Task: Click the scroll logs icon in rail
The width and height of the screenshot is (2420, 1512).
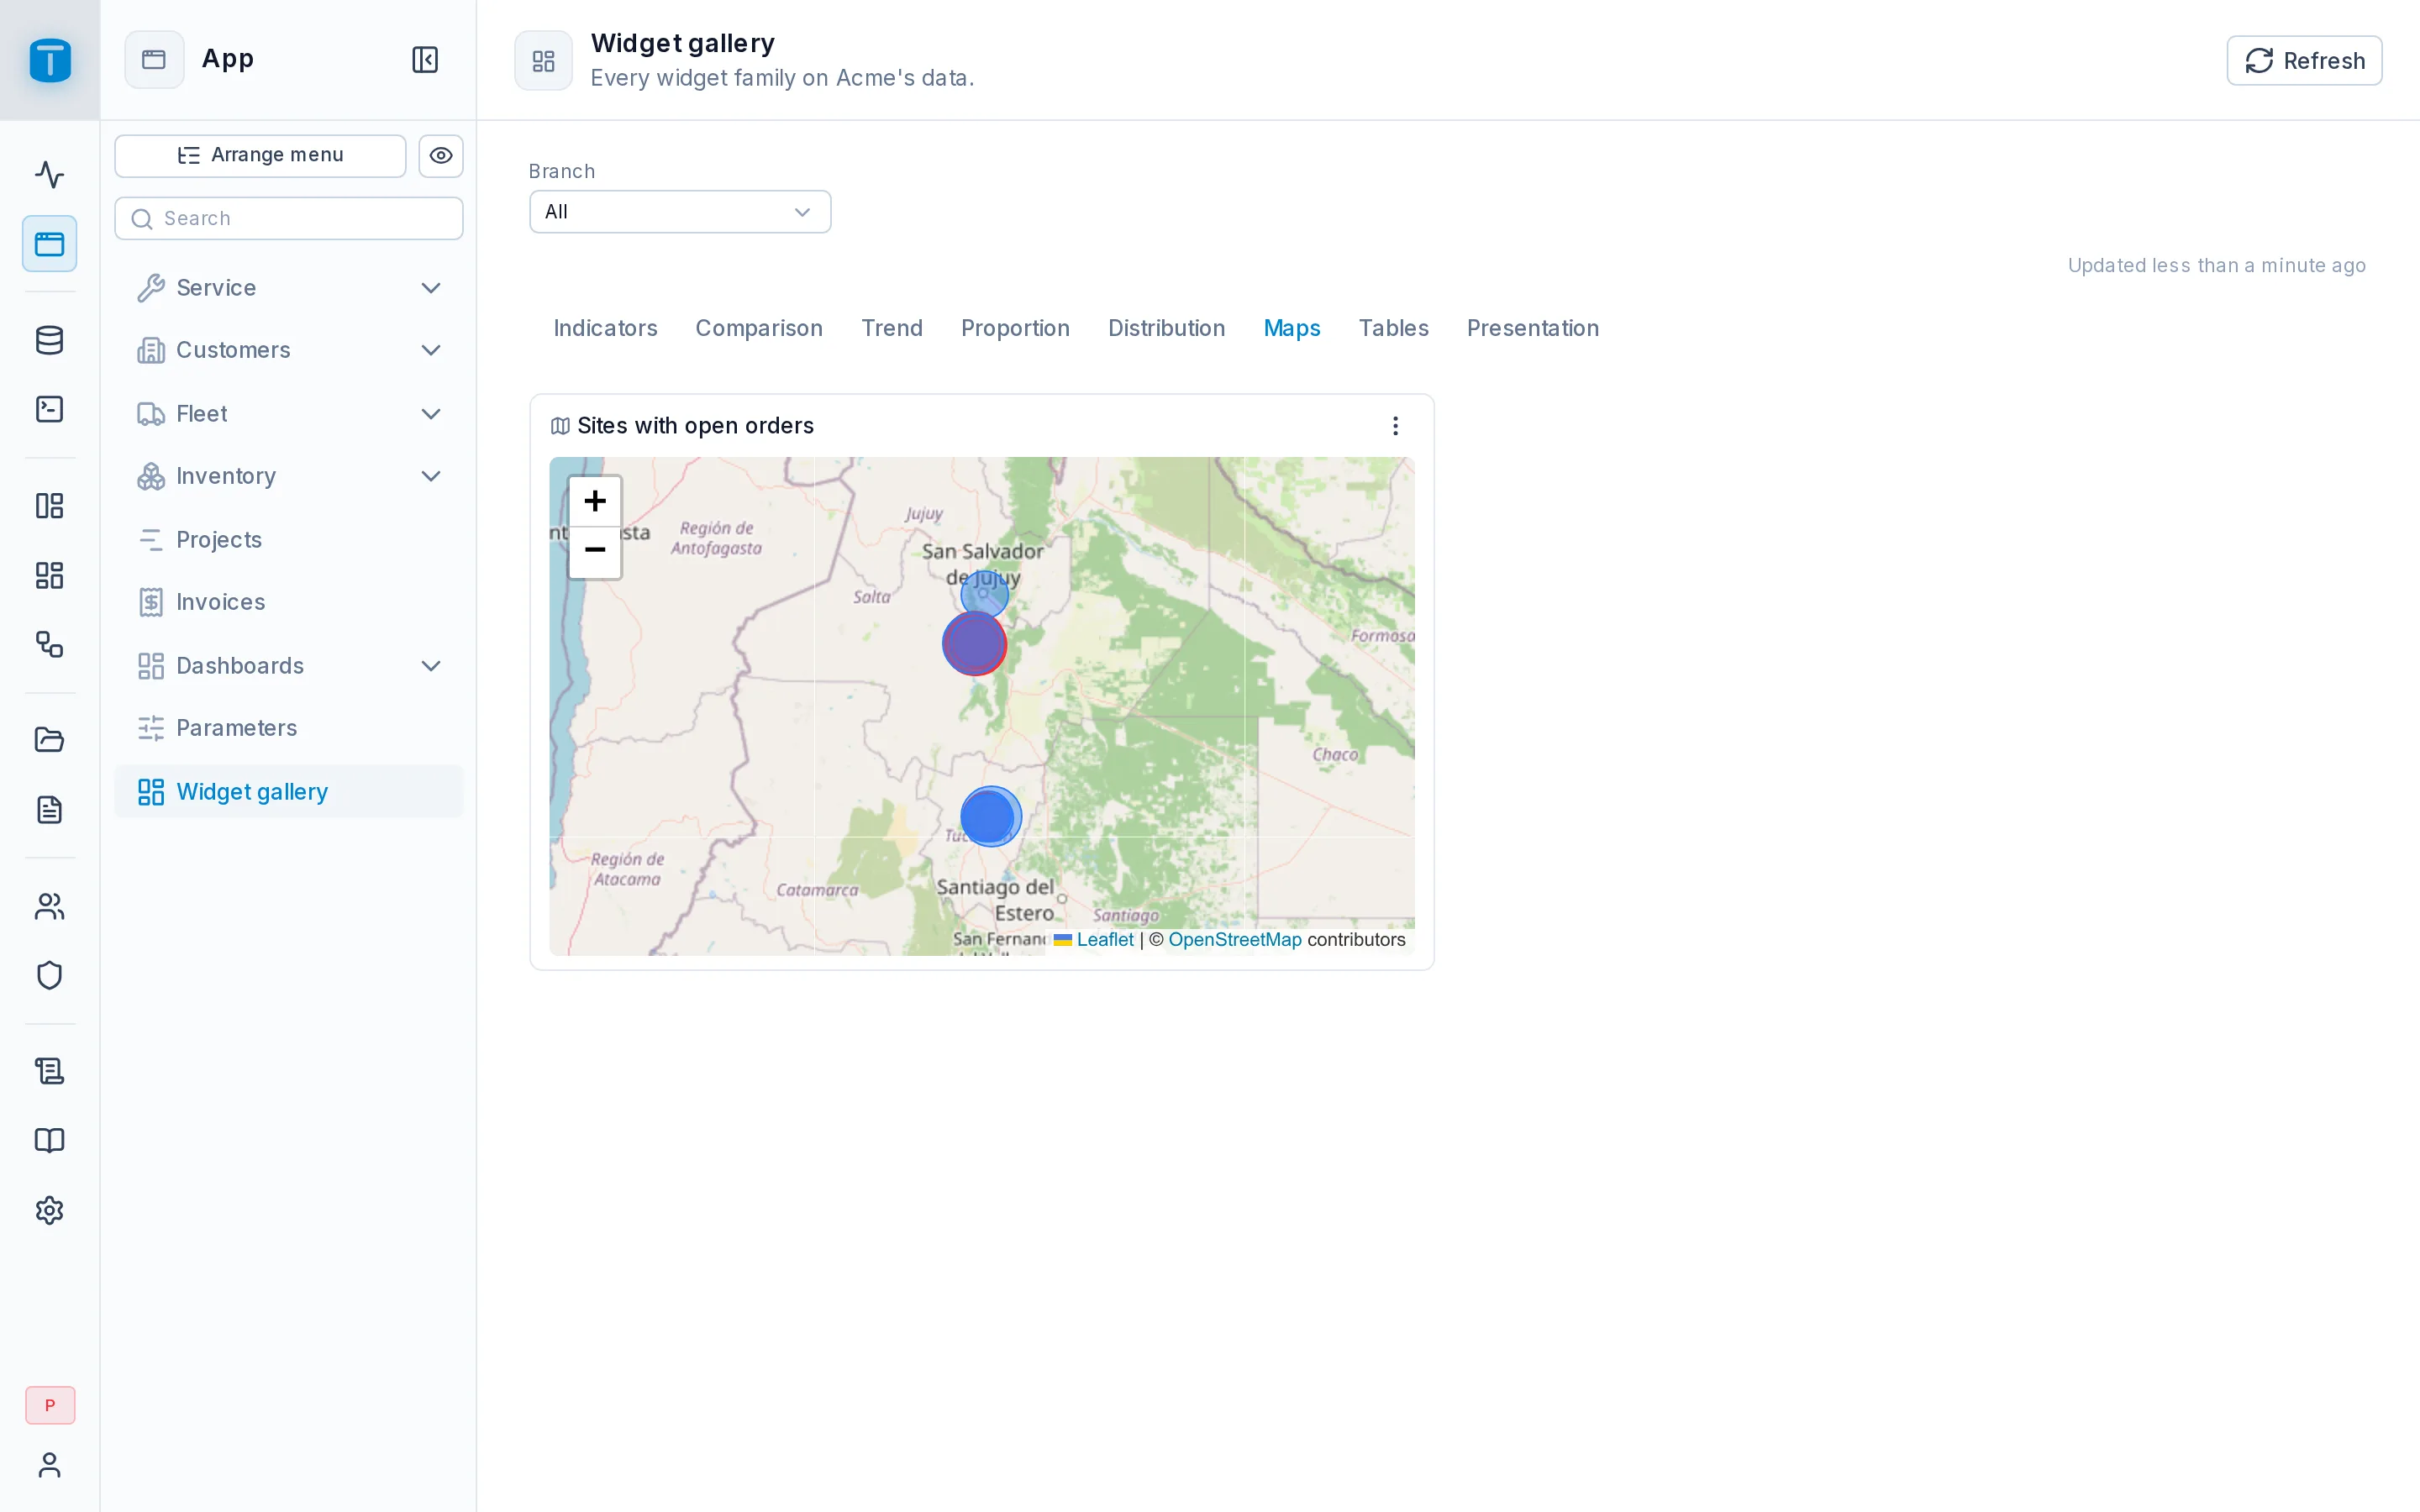Action: click(x=49, y=1072)
